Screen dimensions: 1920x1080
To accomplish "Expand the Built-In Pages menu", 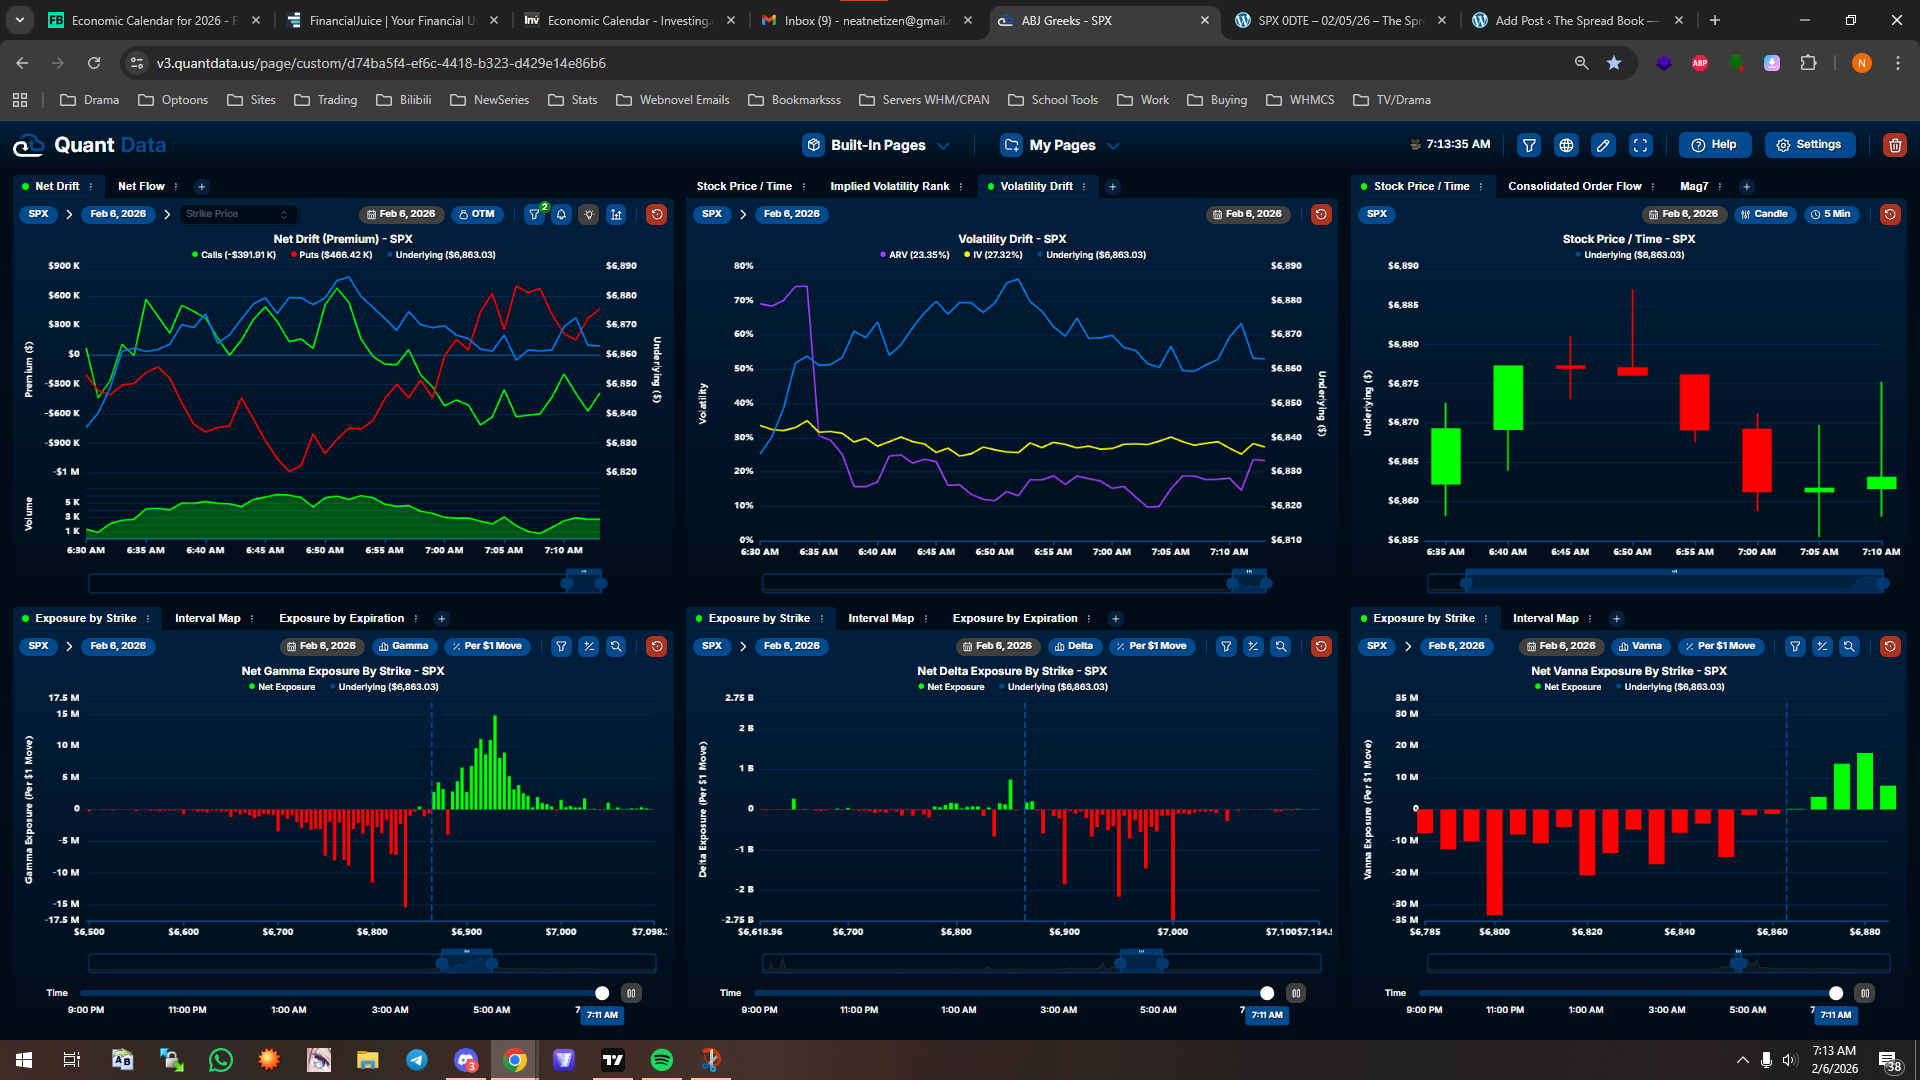I will coord(877,145).
